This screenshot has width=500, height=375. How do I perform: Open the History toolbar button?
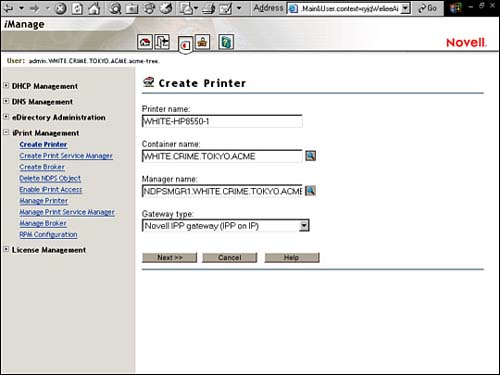[x=149, y=8]
